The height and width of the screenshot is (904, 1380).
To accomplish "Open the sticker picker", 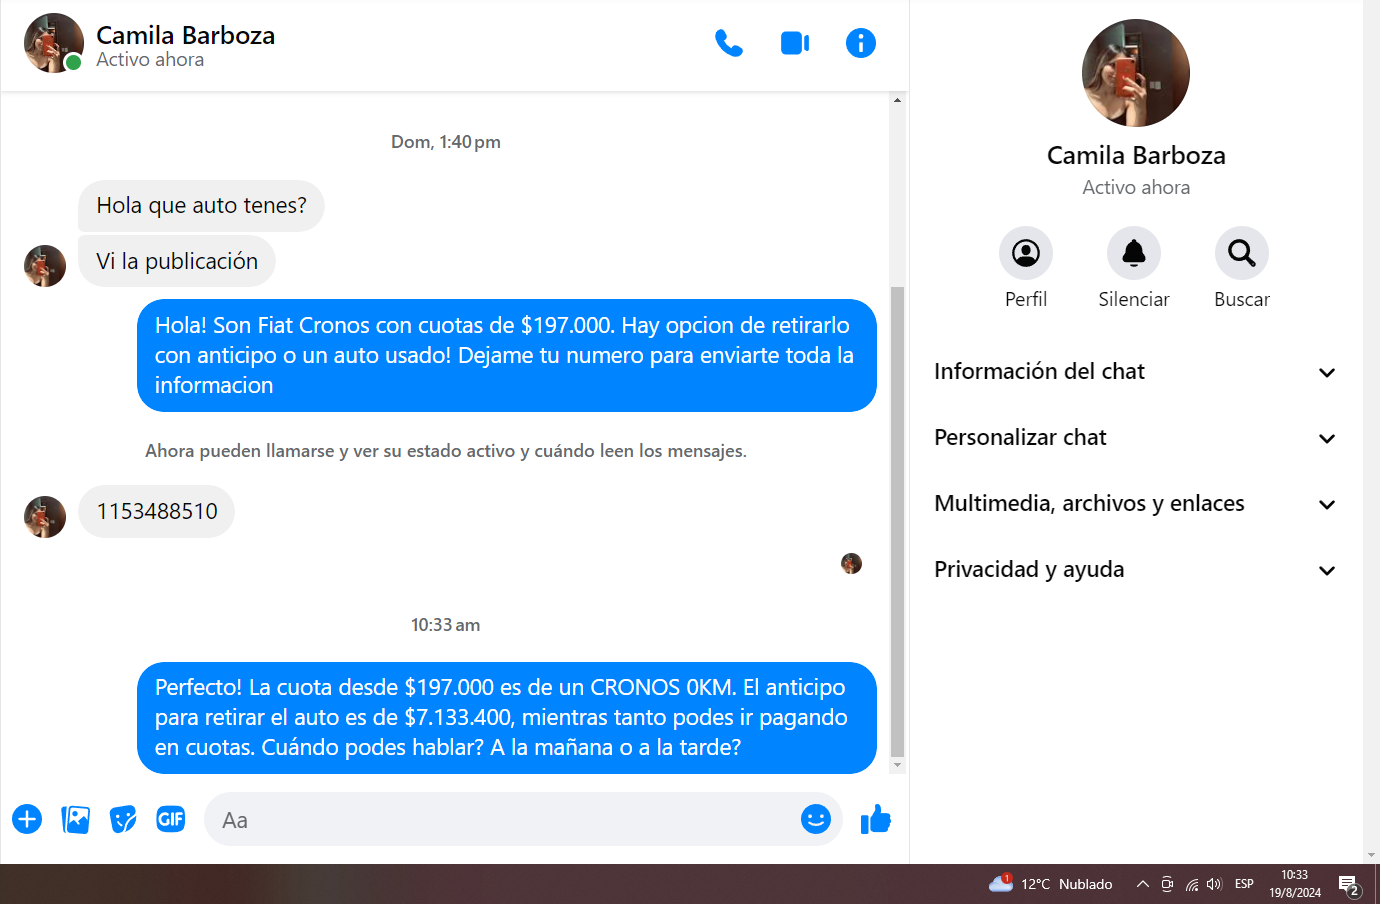I will click(x=123, y=820).
